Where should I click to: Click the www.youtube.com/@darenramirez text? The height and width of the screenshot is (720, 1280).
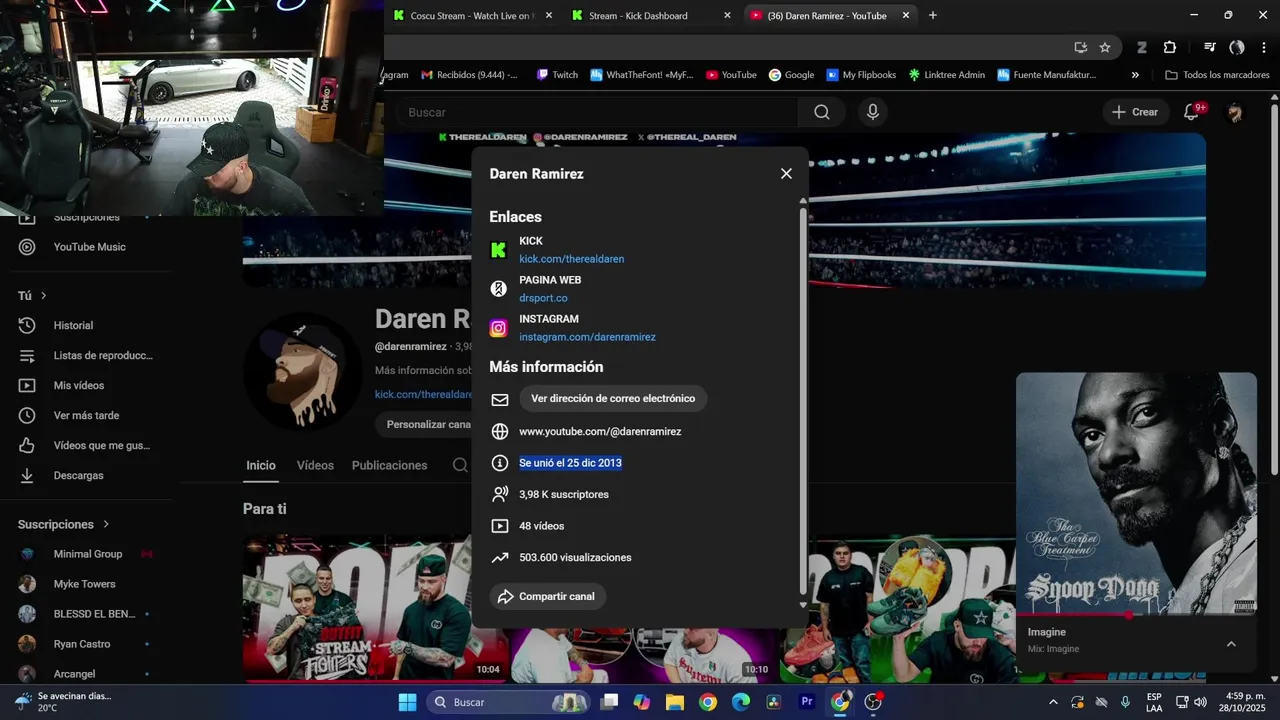pyautogui.click(x=600, y=431)
